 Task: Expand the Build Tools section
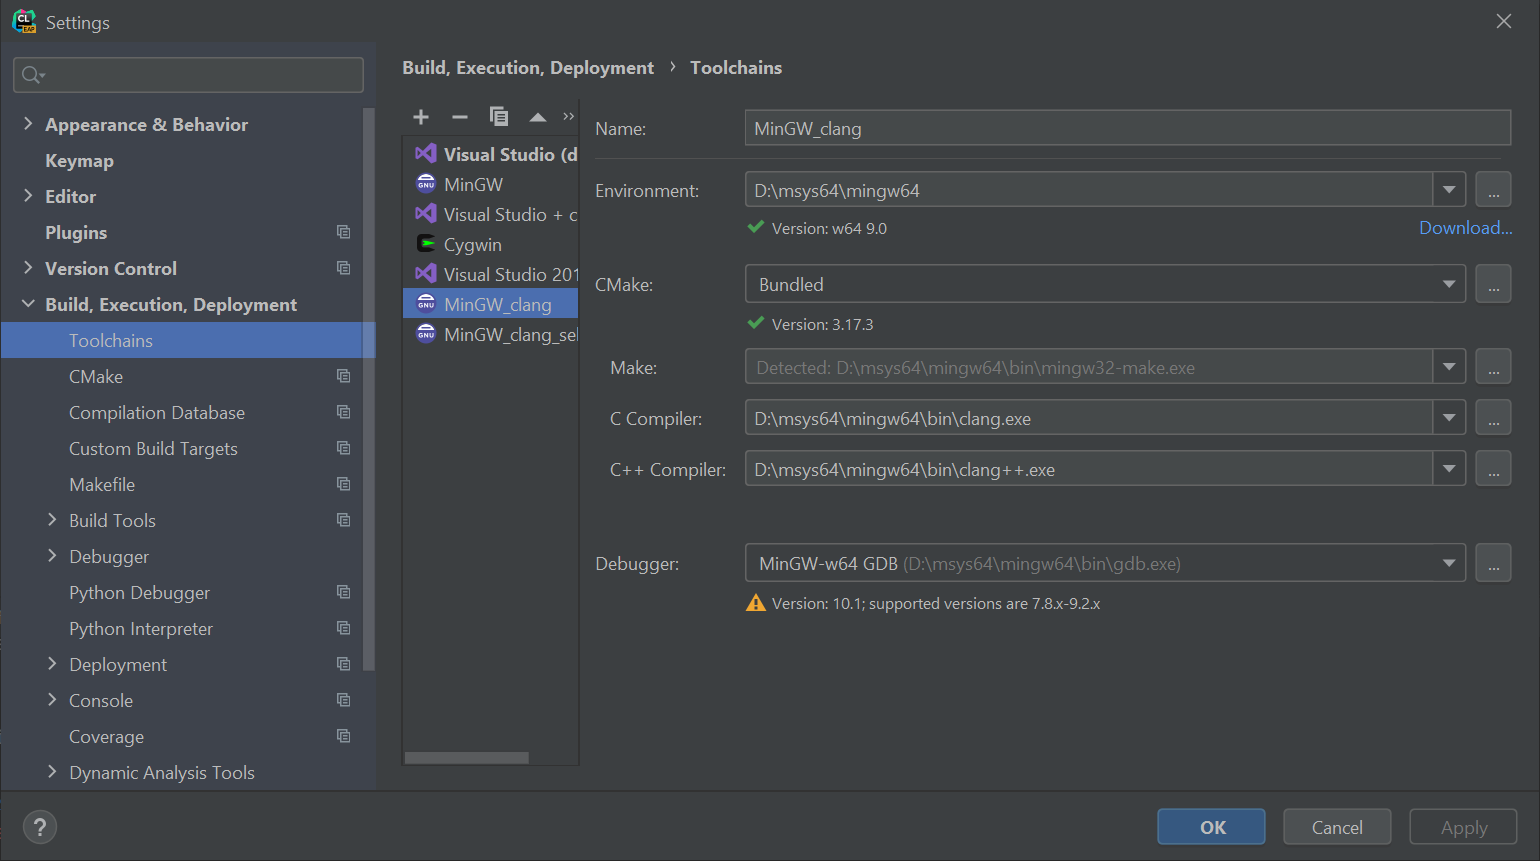click(52, 520)
